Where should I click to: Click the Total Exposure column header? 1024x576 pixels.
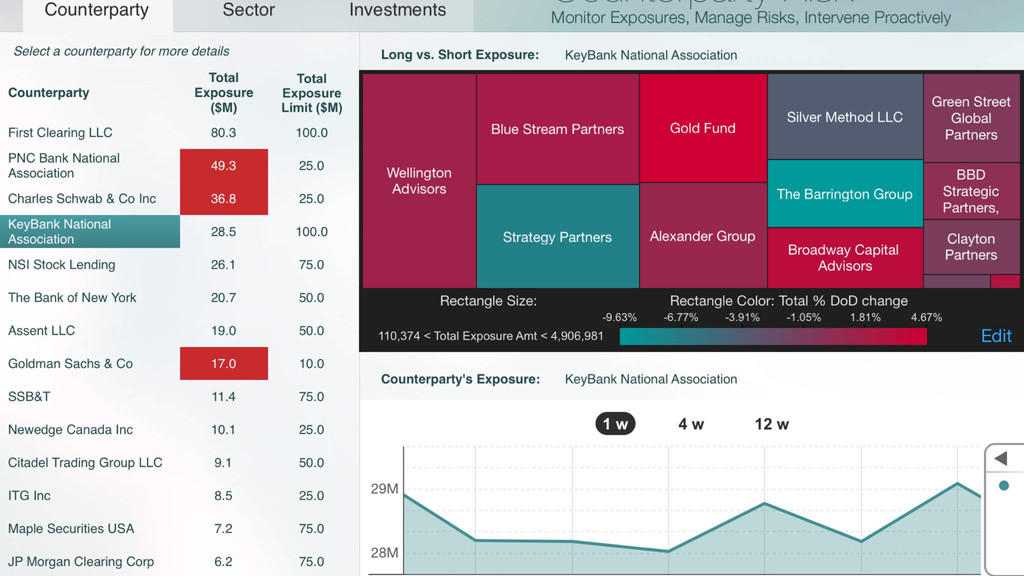pos(223,92)
